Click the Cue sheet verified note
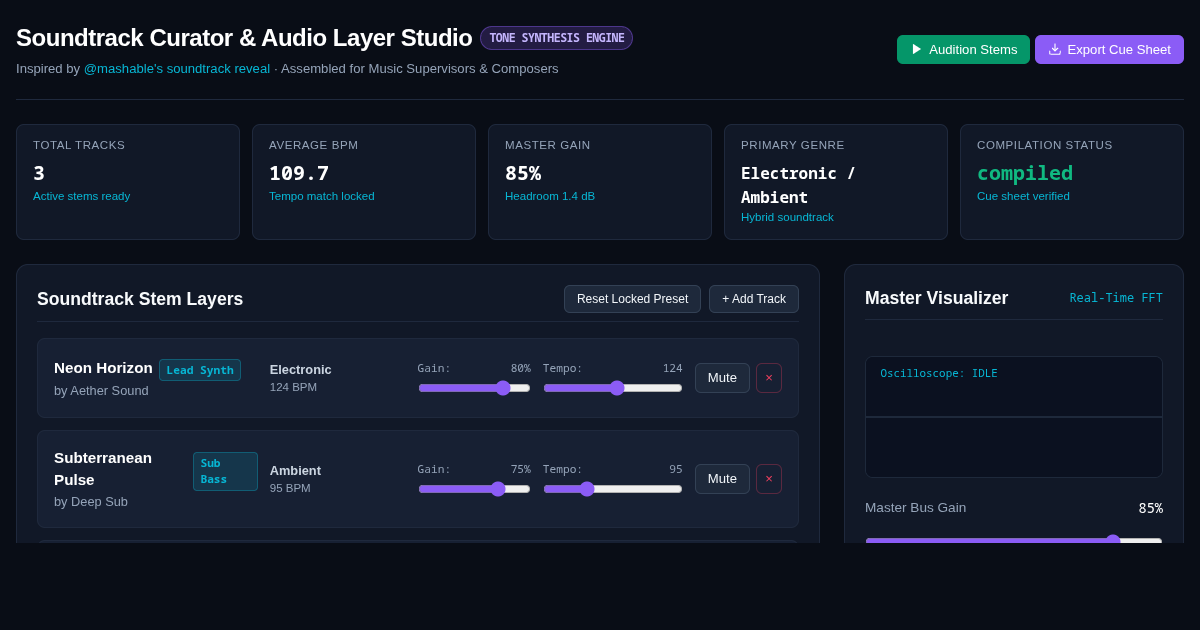 point(1023,196)
